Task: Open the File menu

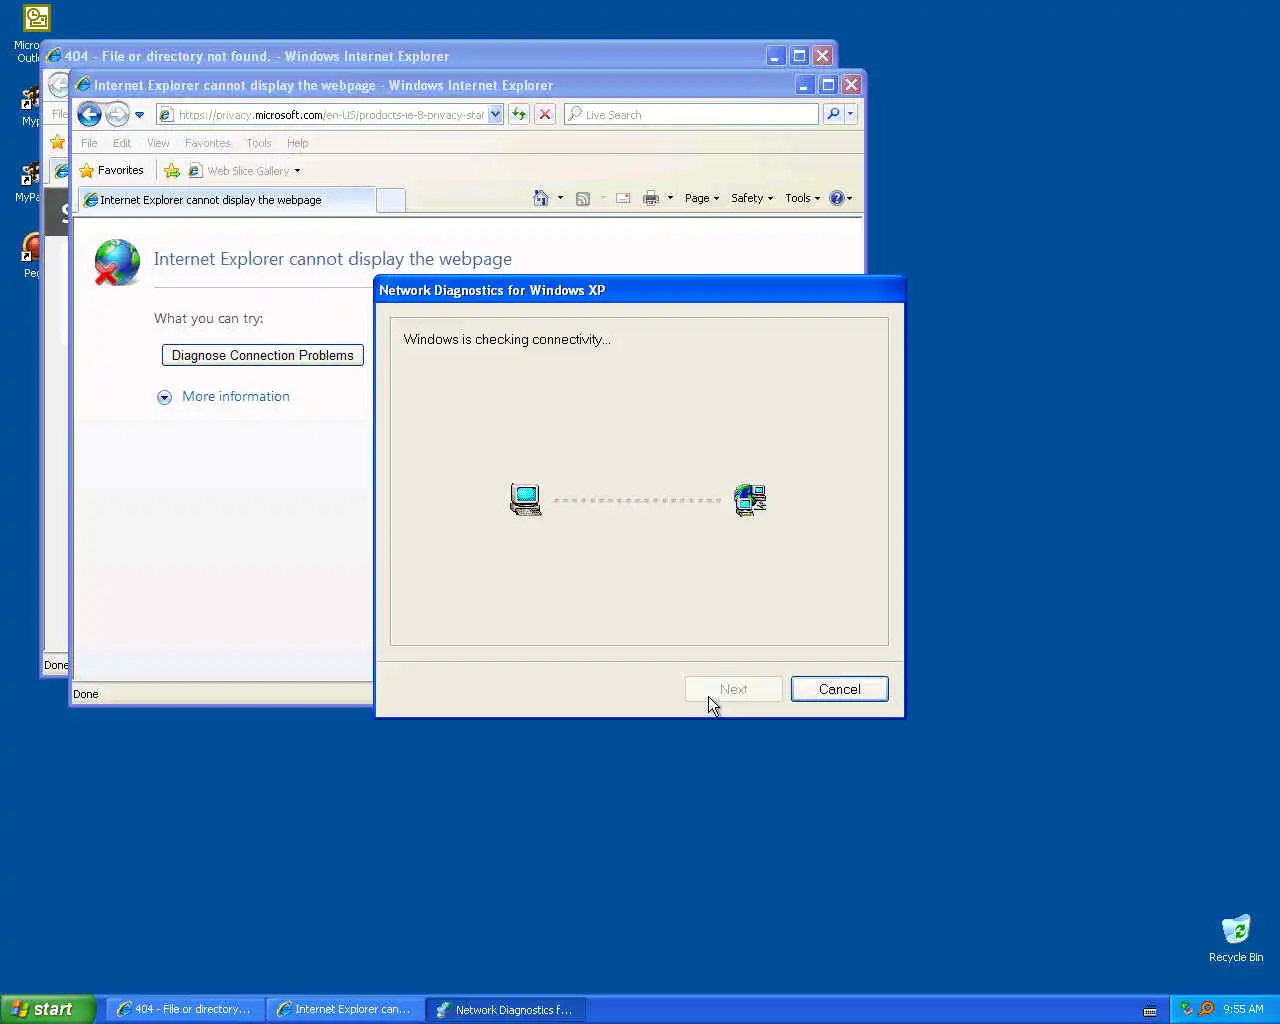Action: [x=89, y=143]
